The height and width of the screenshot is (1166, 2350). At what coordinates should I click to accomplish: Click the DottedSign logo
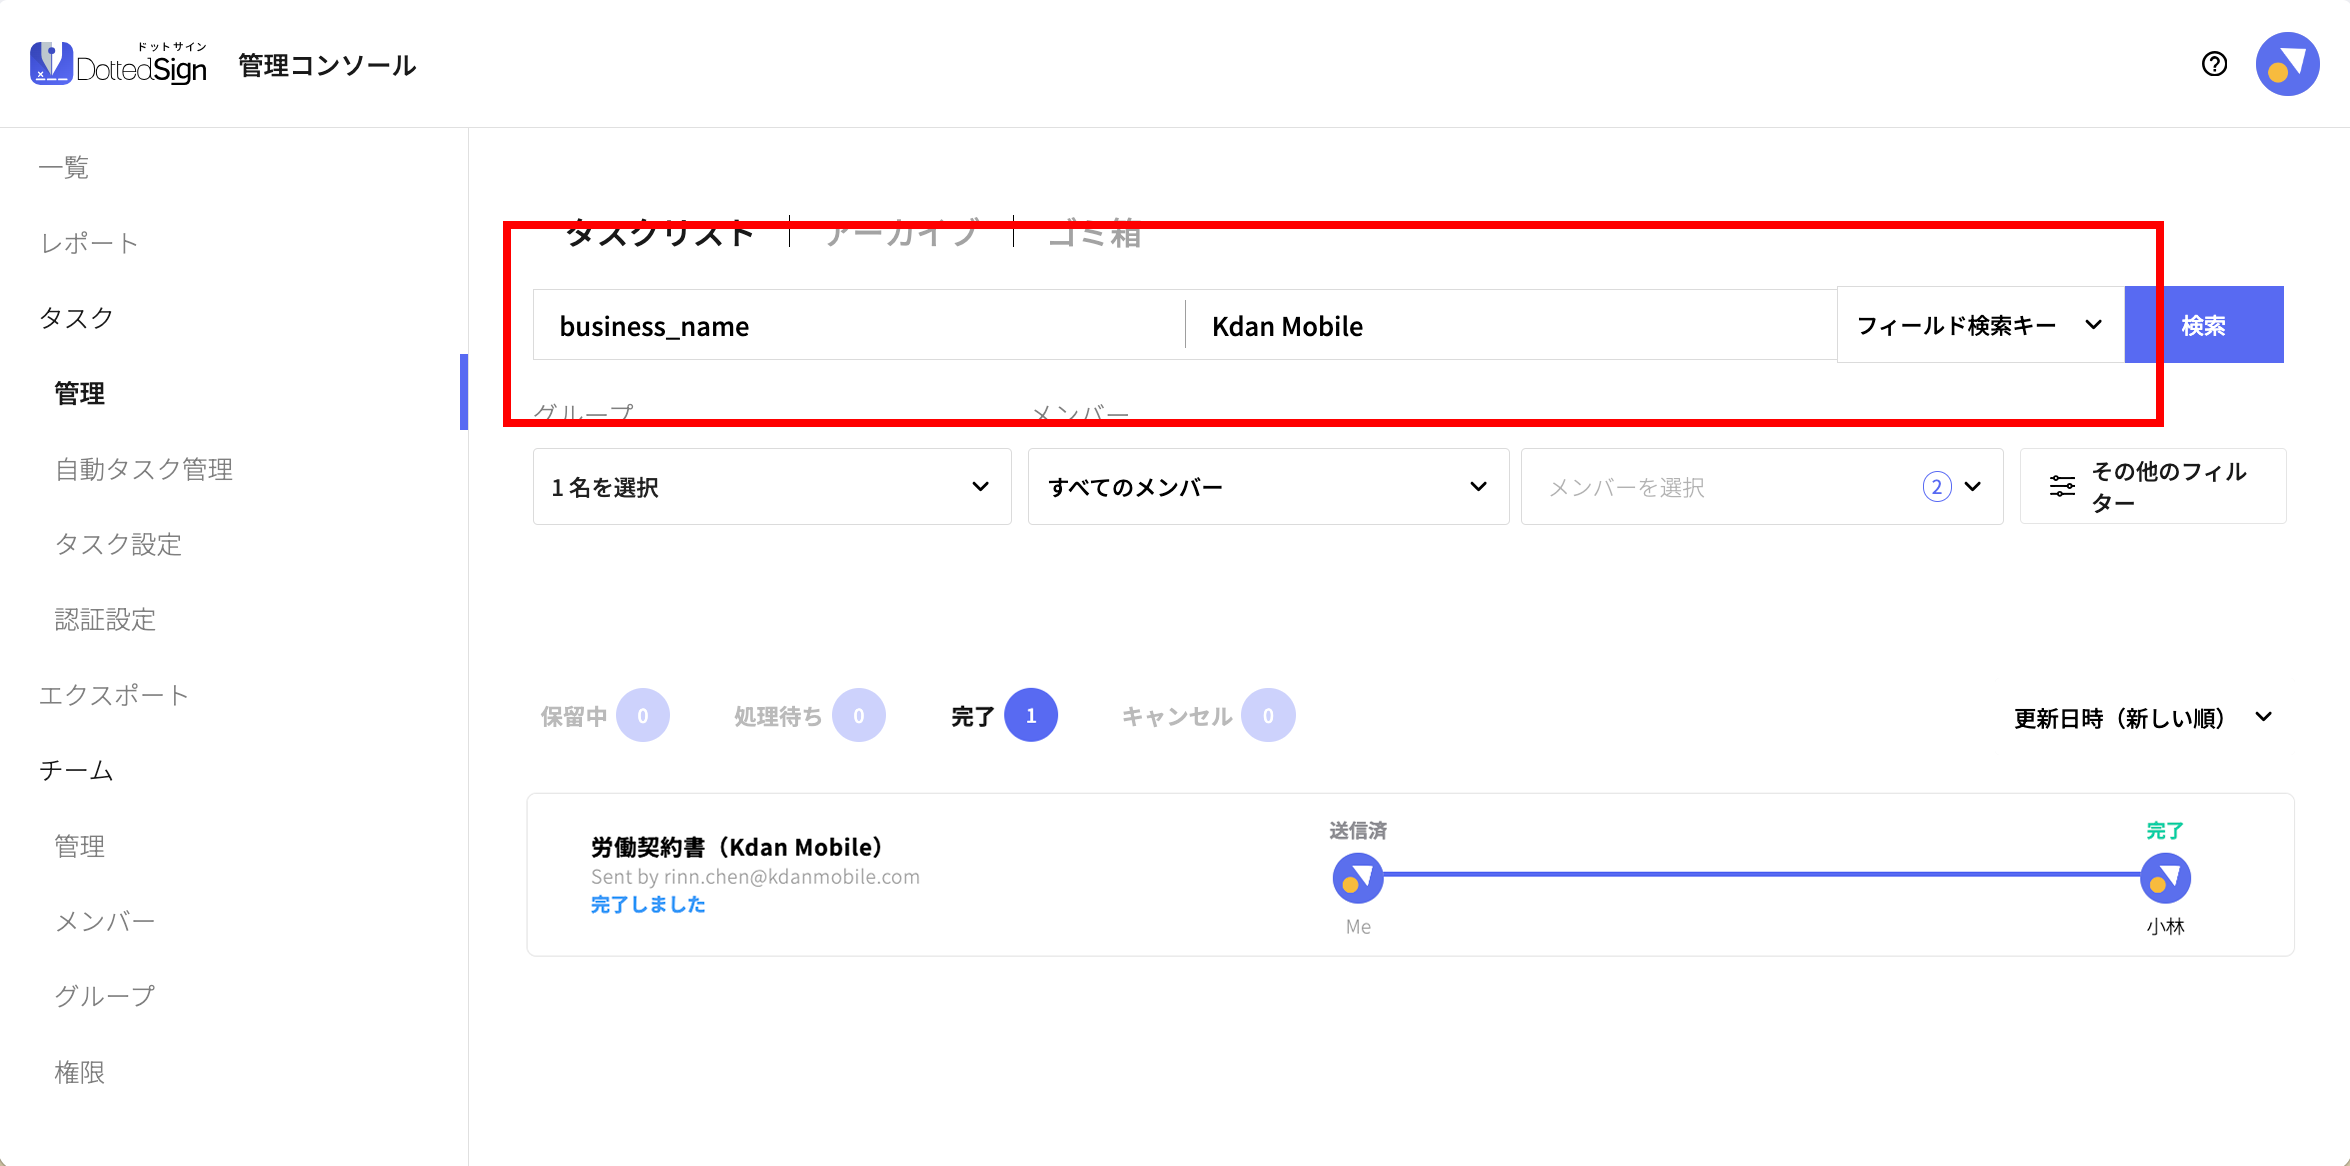click(x=118, y=64)
